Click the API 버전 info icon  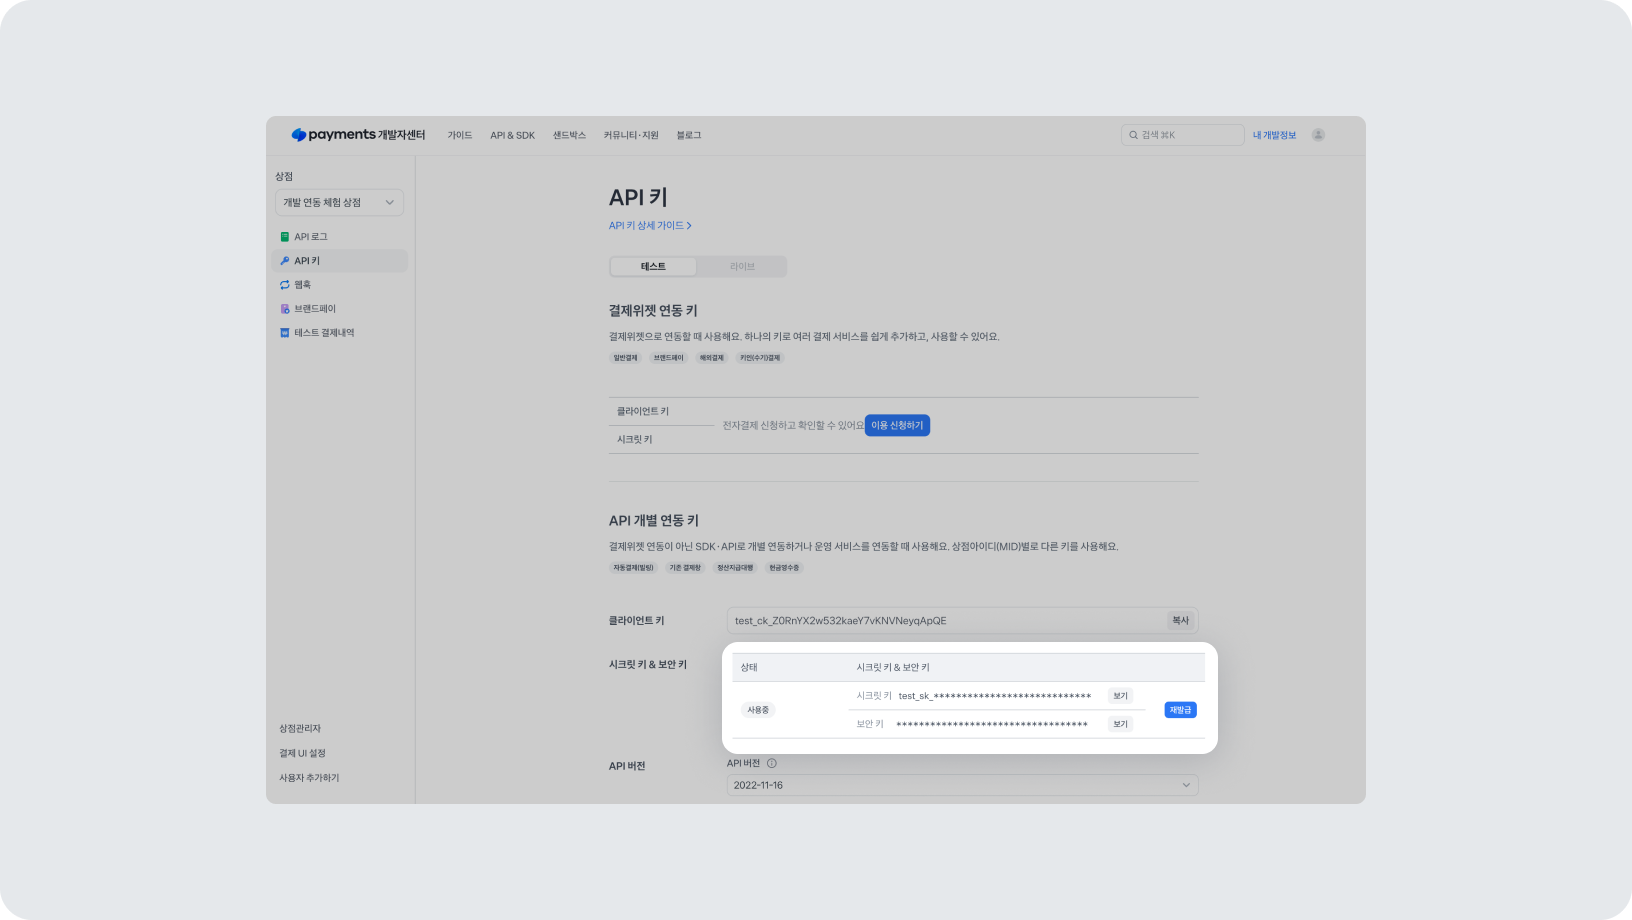coord(771,763)
